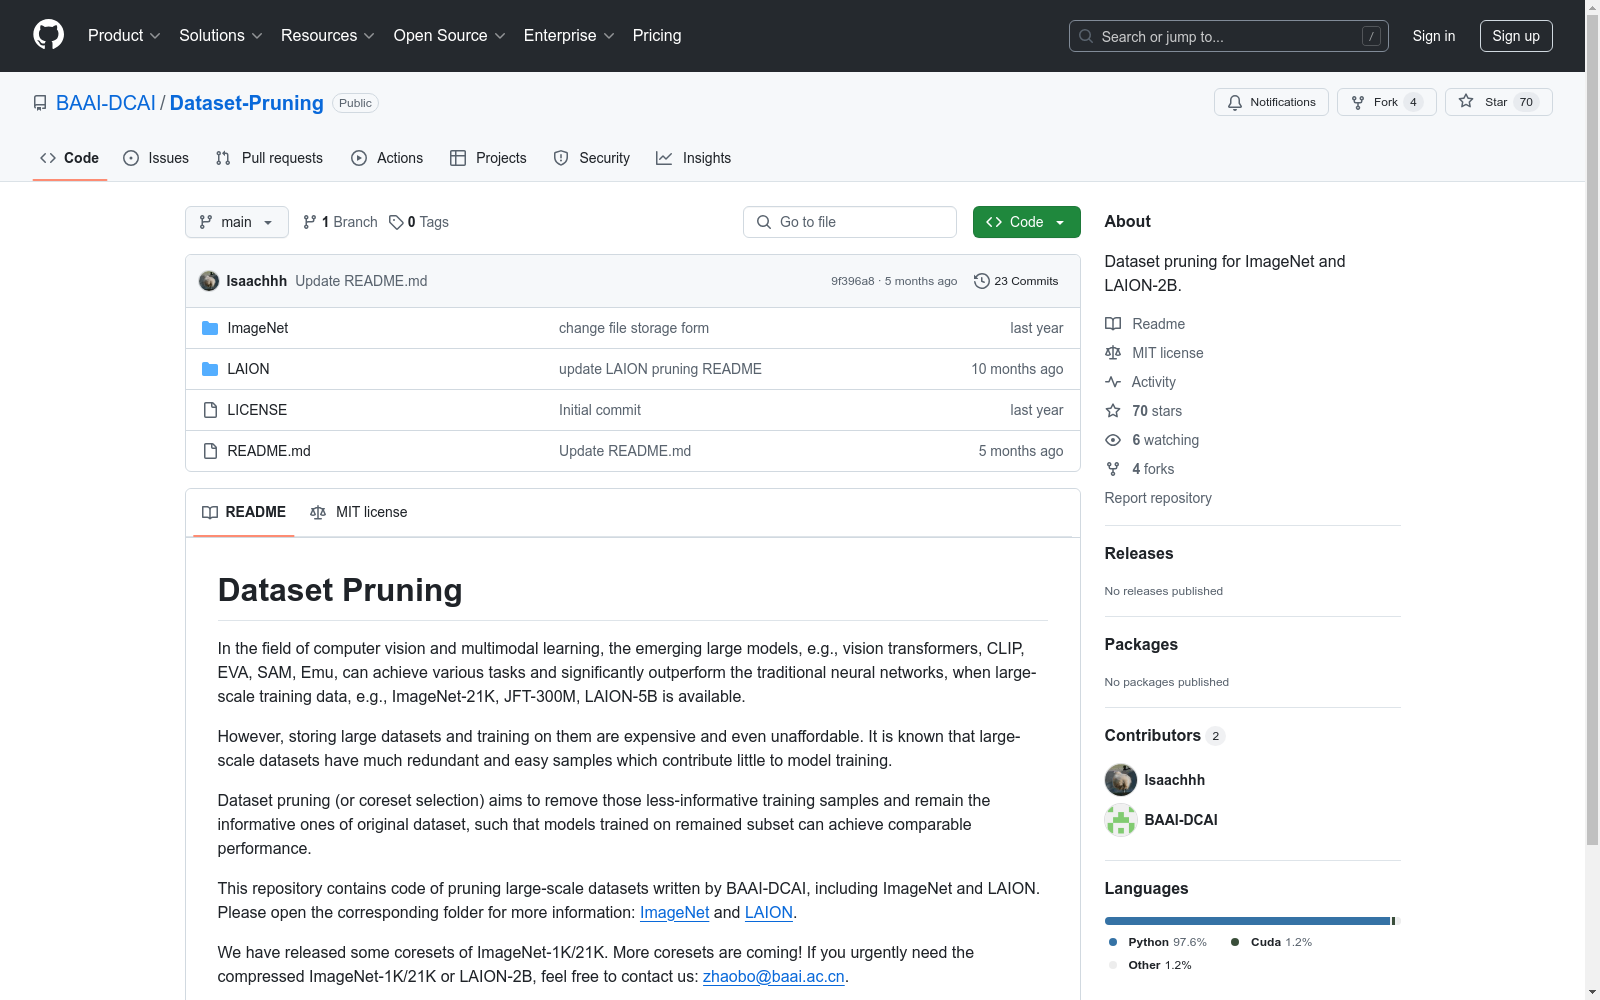
Task: Switch to the Issues tab
Action: (x=156, y=158)
